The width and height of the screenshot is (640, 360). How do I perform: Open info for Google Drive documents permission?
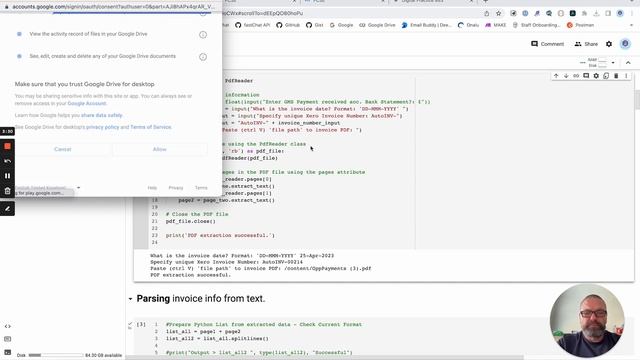tap(203, 57)
